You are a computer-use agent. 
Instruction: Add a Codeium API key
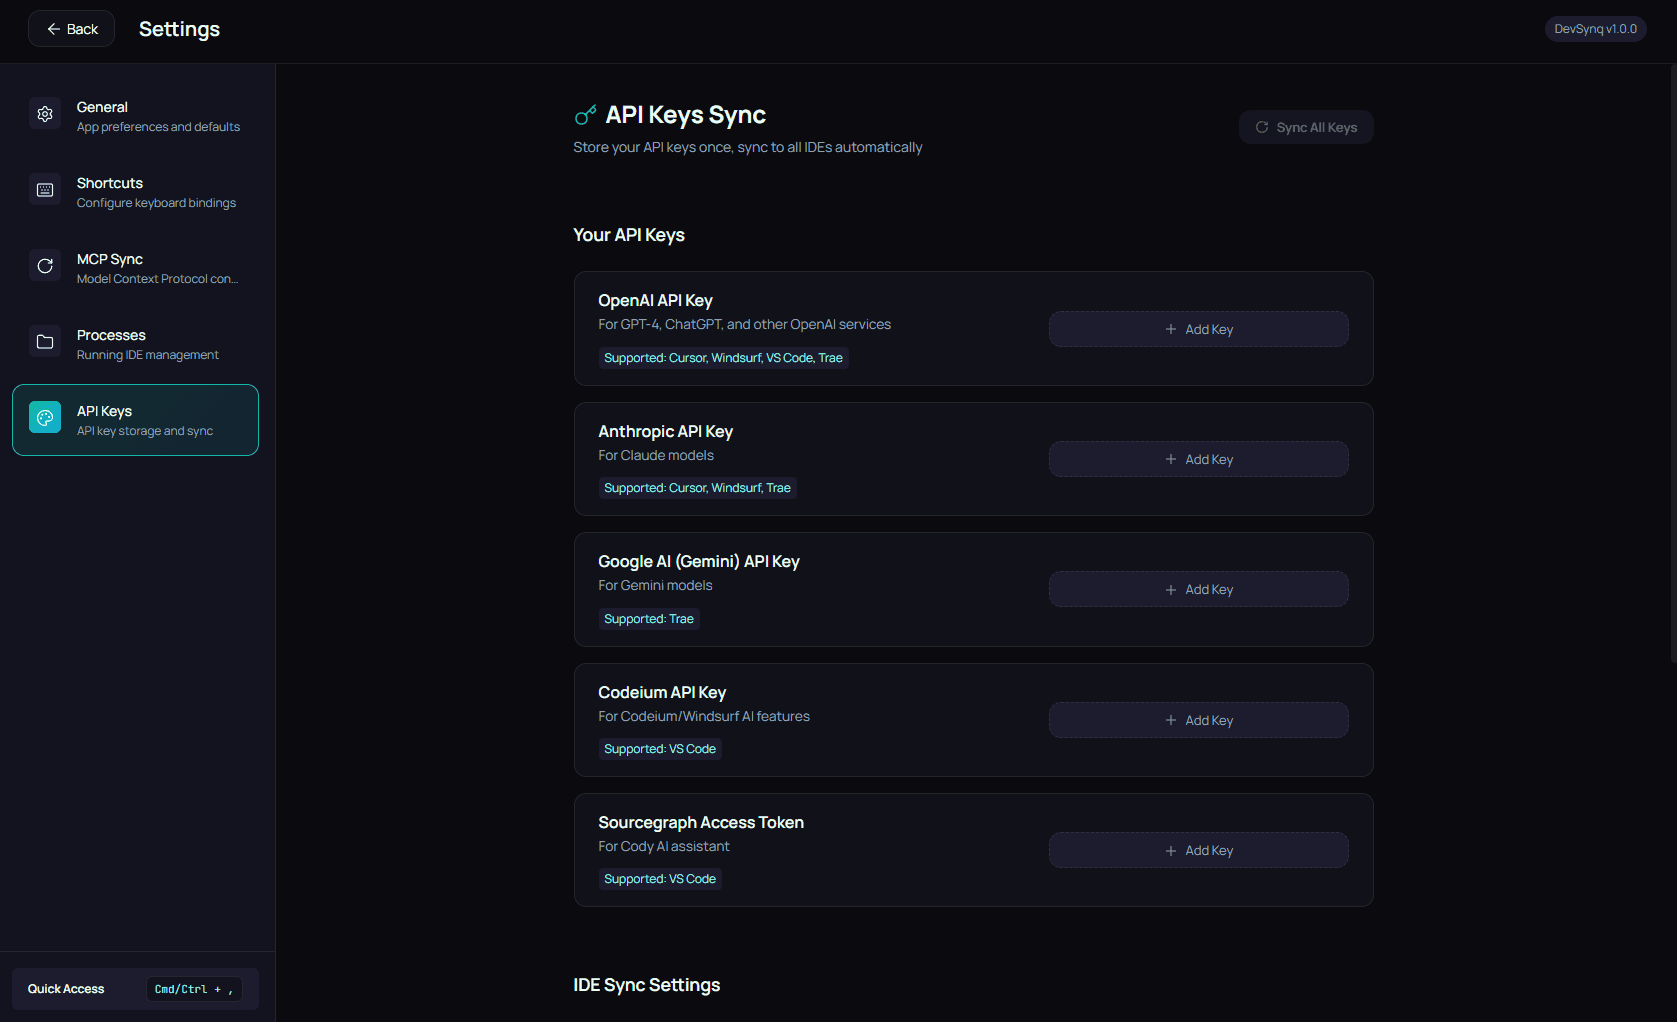[x=1197, y=719]
